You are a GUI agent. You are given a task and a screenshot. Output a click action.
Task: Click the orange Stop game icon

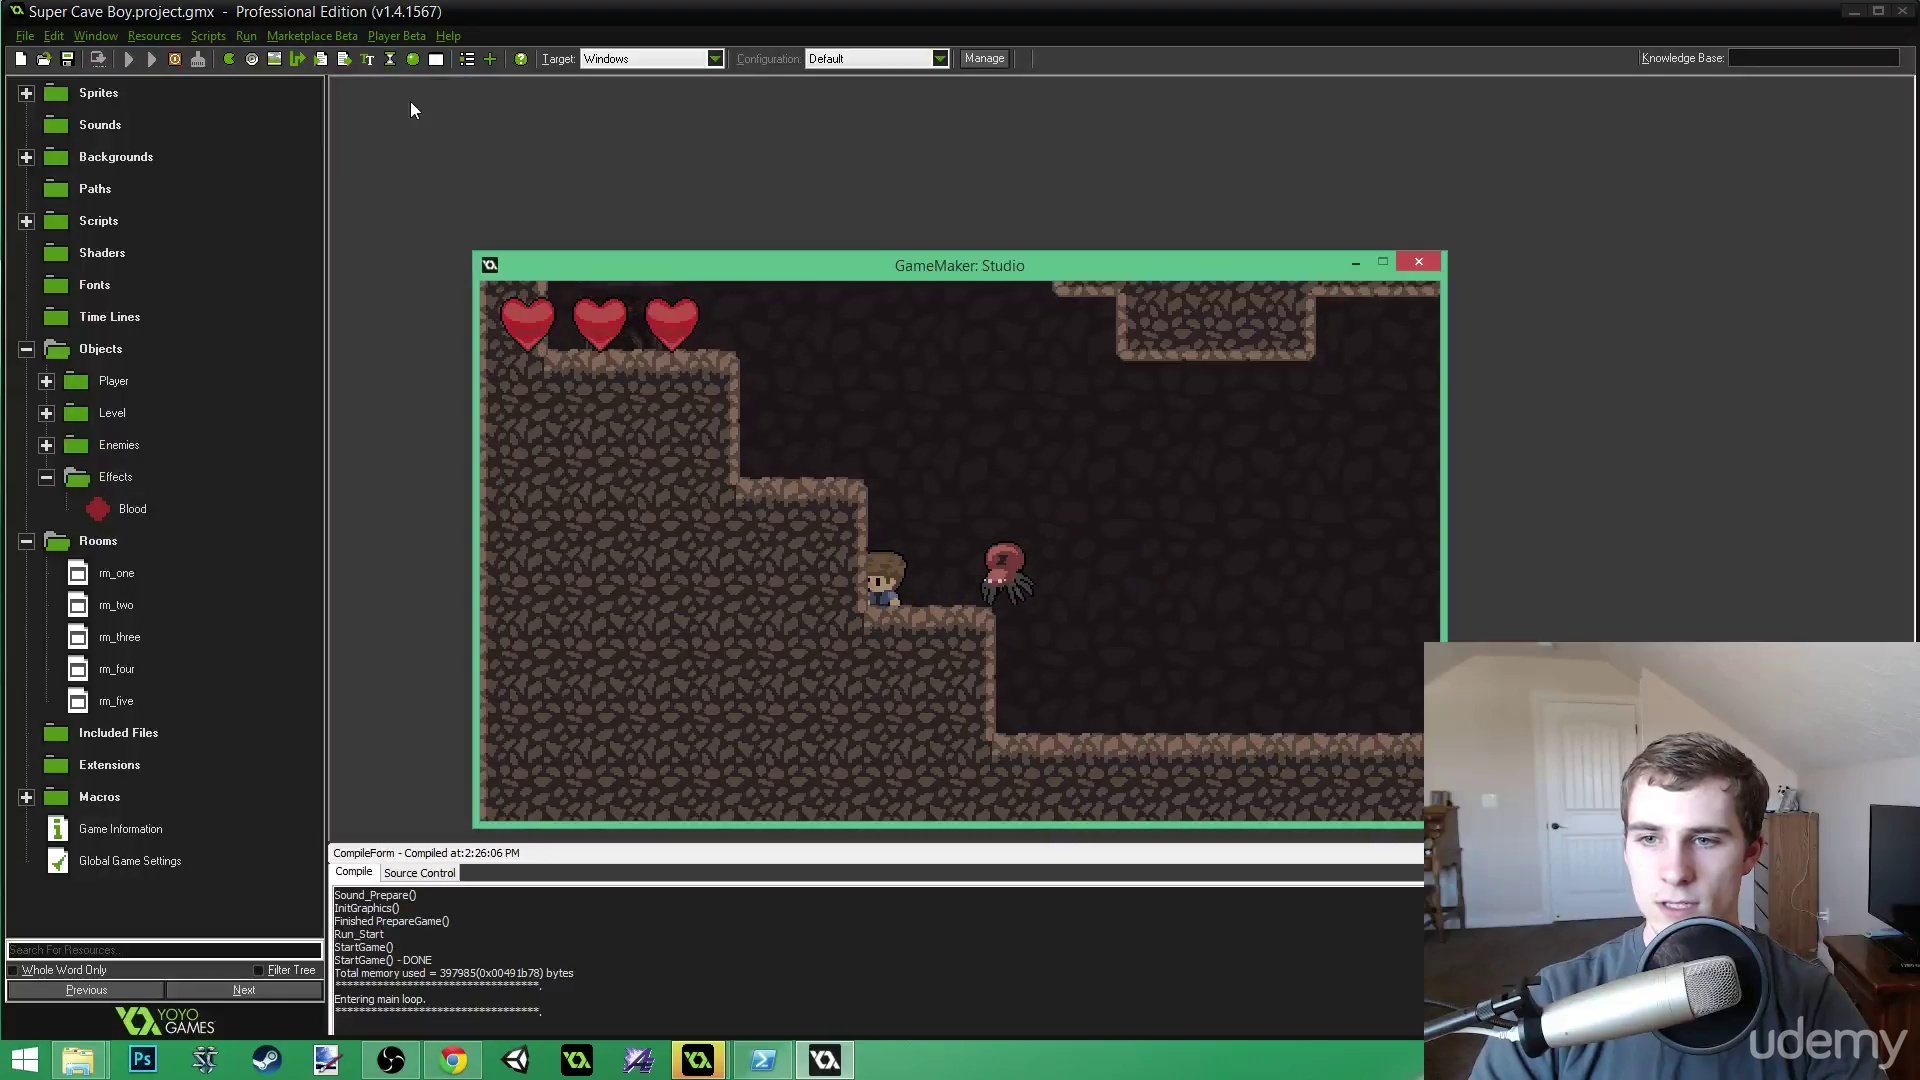[x=175, y=59]
